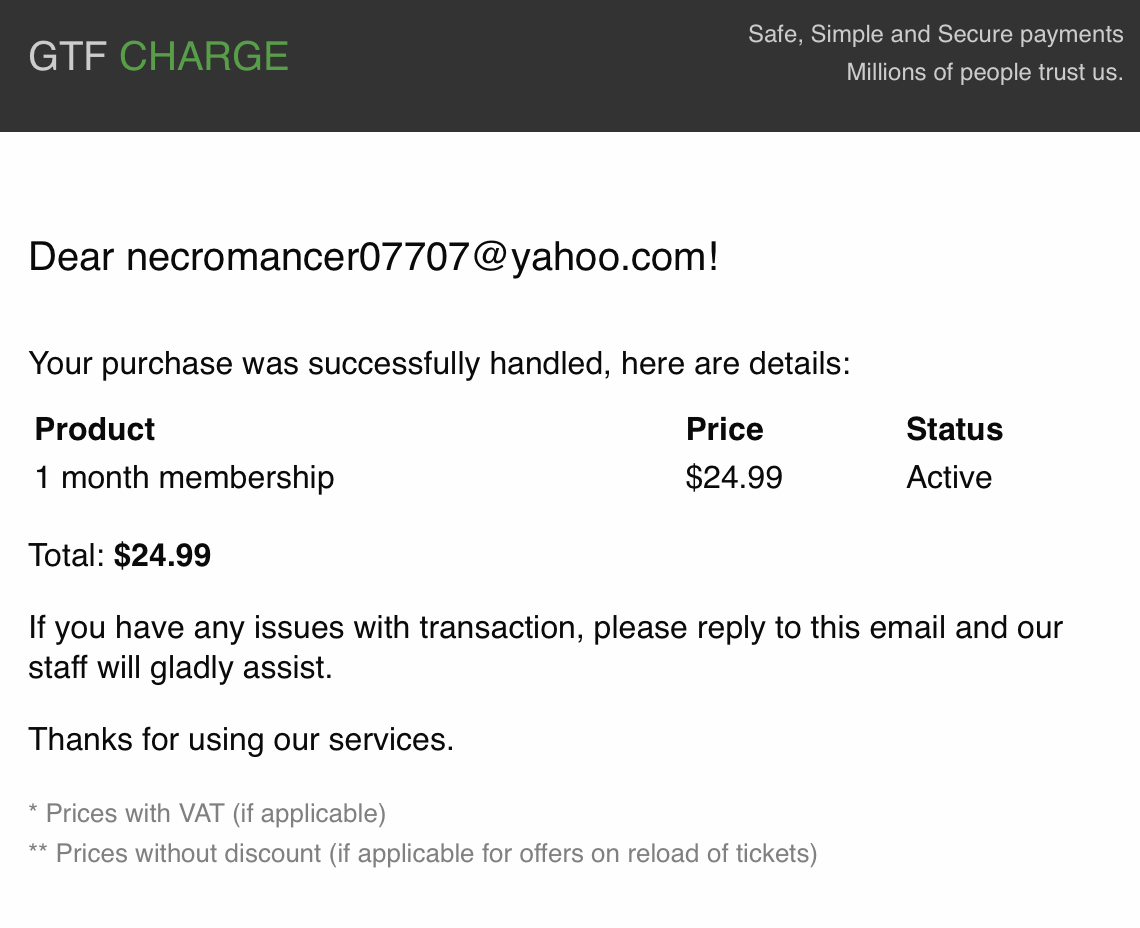Click the necromancer07707@yahoo.com email address
Viewport: 1140px width, 928px height.
418,257
